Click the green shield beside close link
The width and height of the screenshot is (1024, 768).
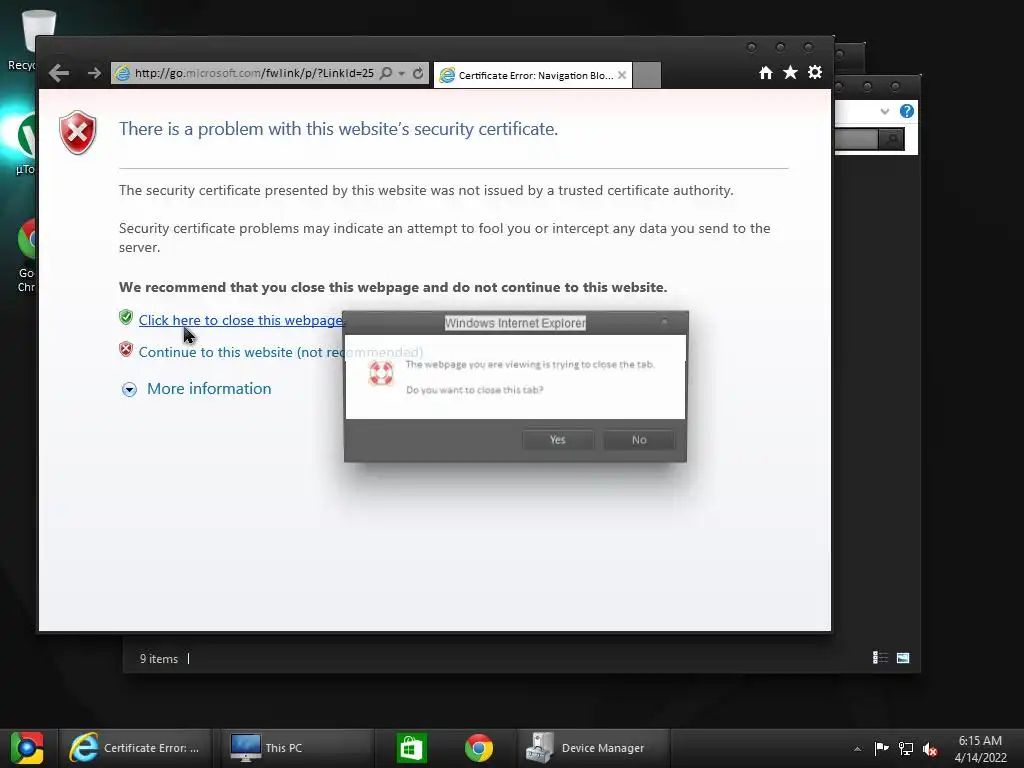[x=126, y=317]
